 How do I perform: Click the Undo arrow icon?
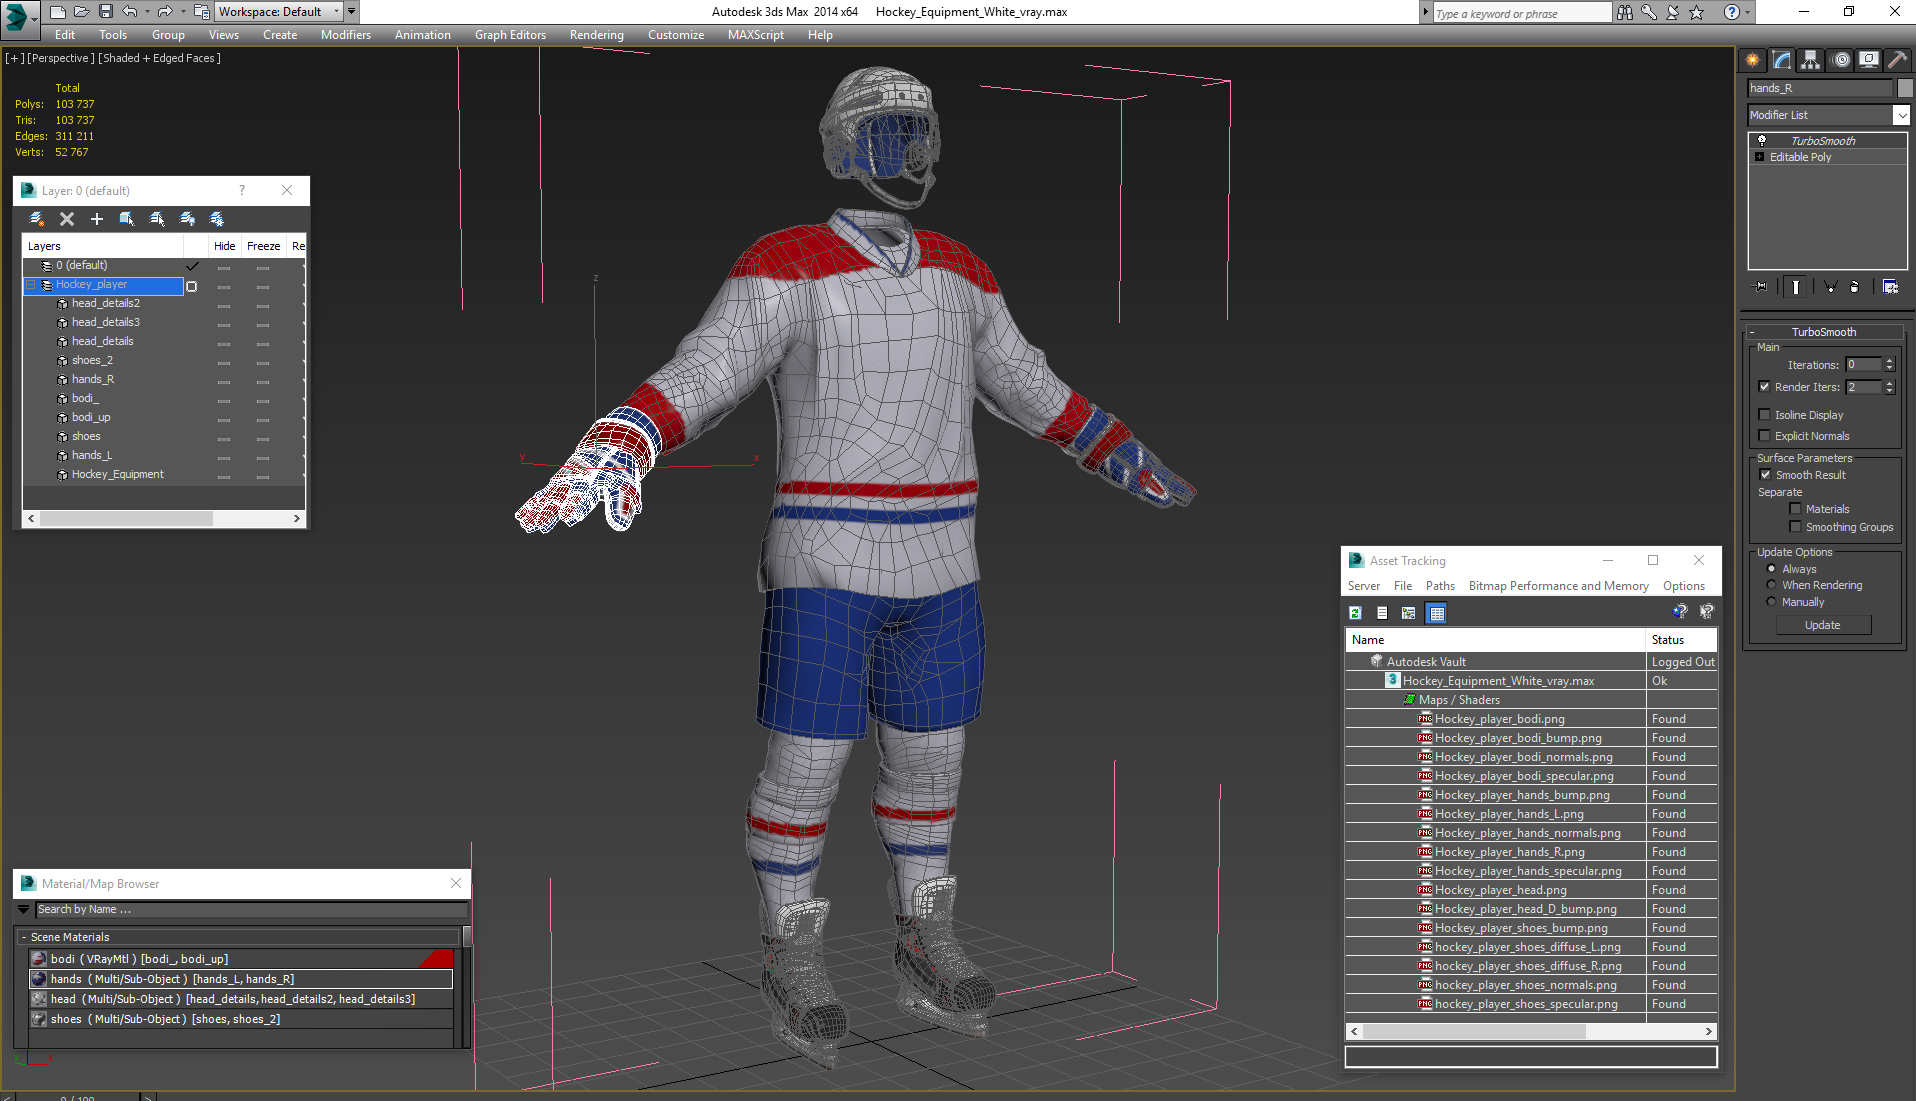[x=130, y=12]
